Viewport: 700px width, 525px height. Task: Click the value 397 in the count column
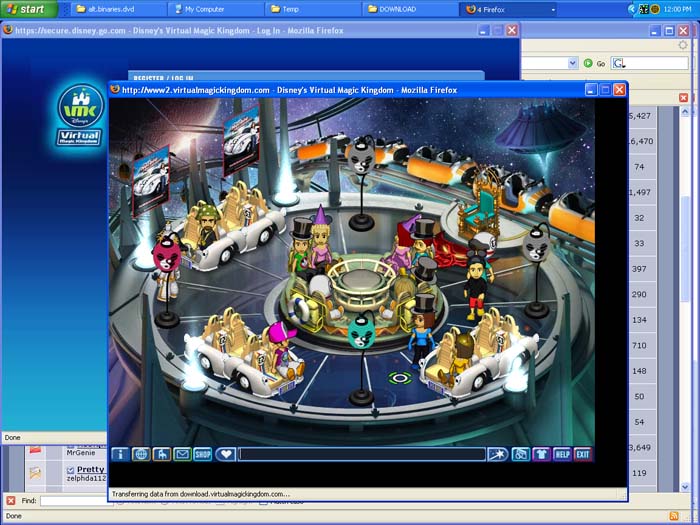[639, 269]
